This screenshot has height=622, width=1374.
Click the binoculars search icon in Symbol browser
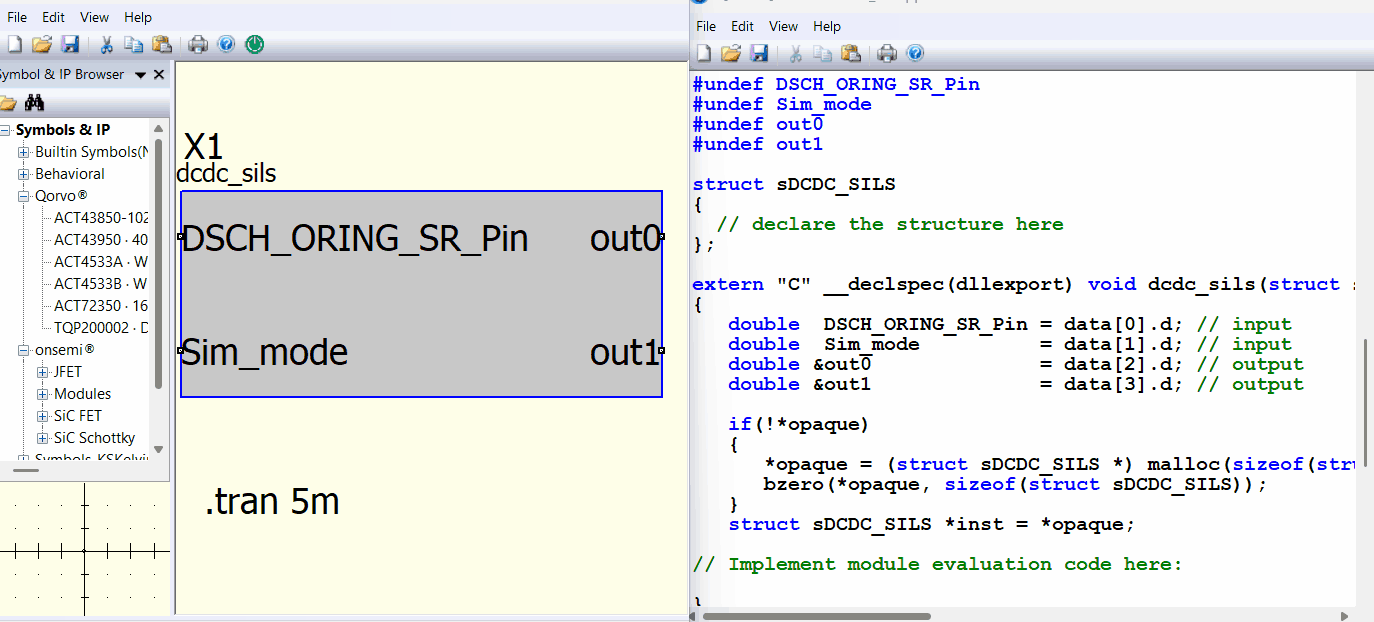click(x=35, y=103)
